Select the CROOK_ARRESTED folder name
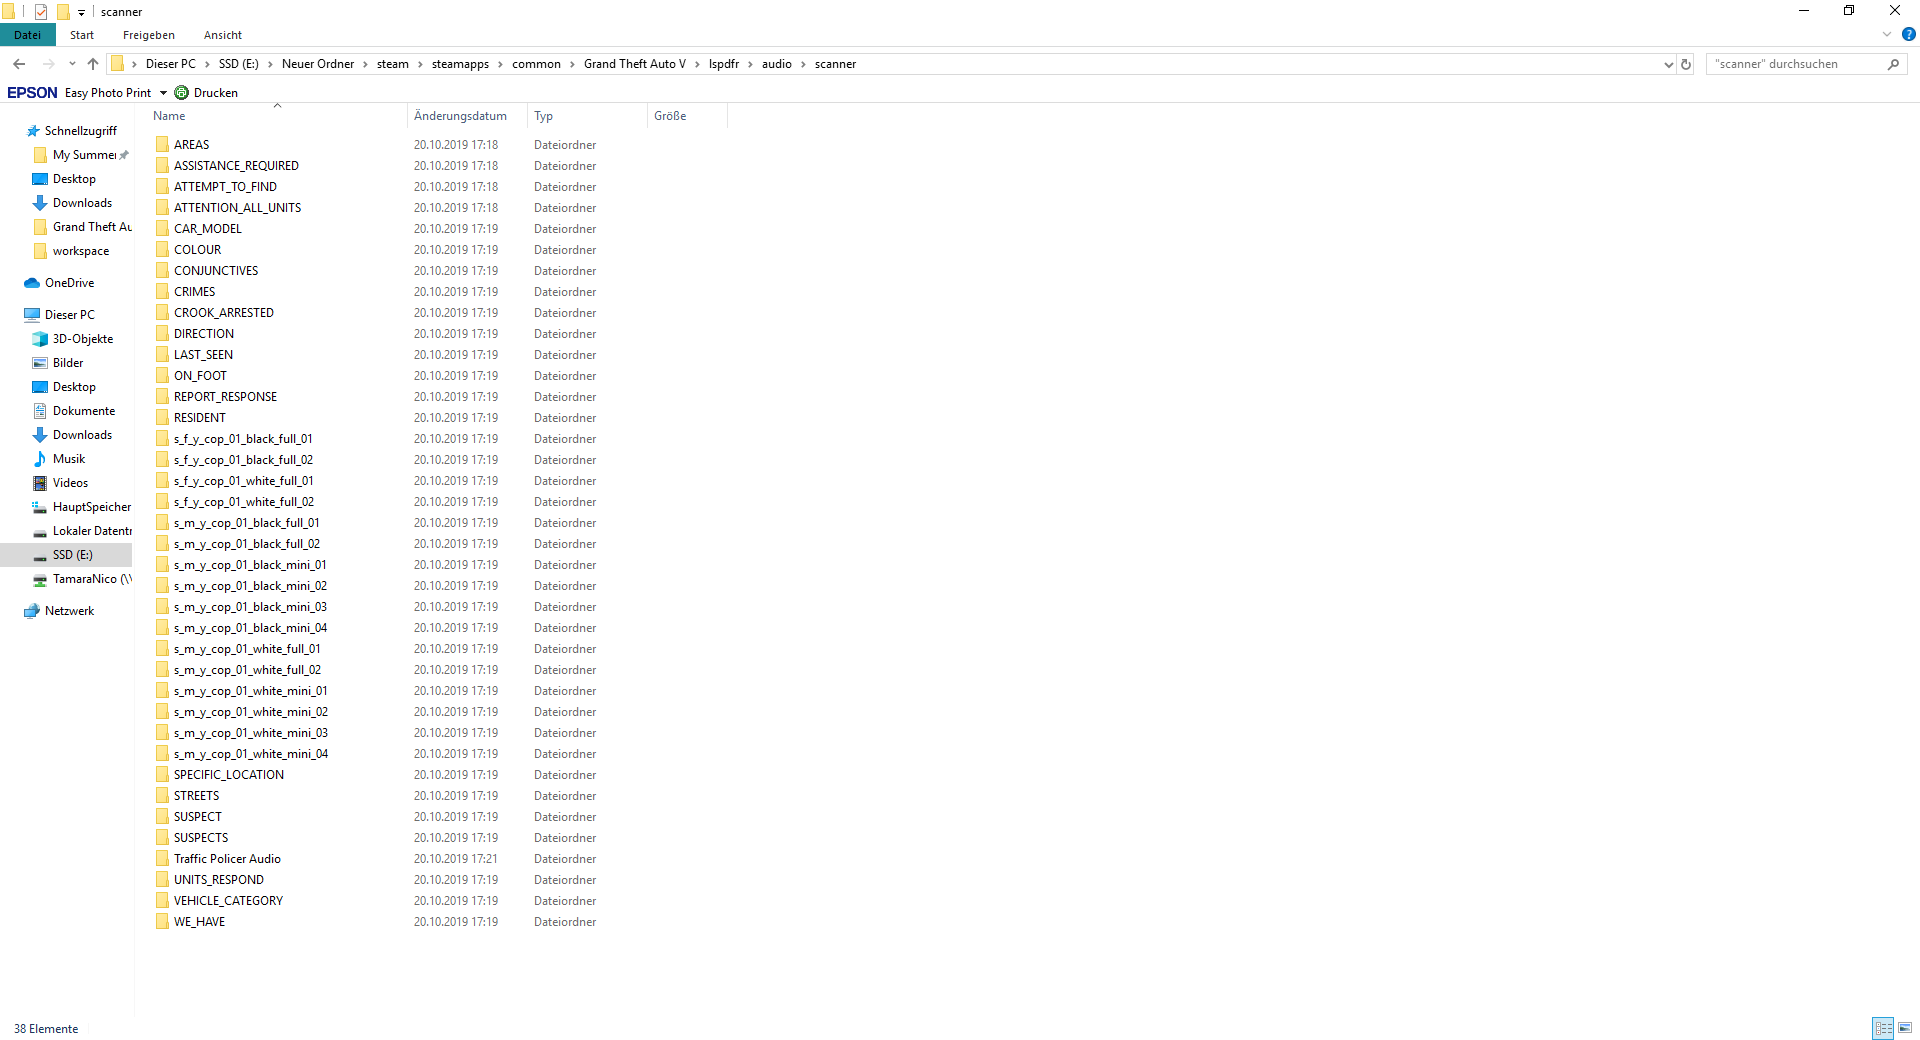 224,313
